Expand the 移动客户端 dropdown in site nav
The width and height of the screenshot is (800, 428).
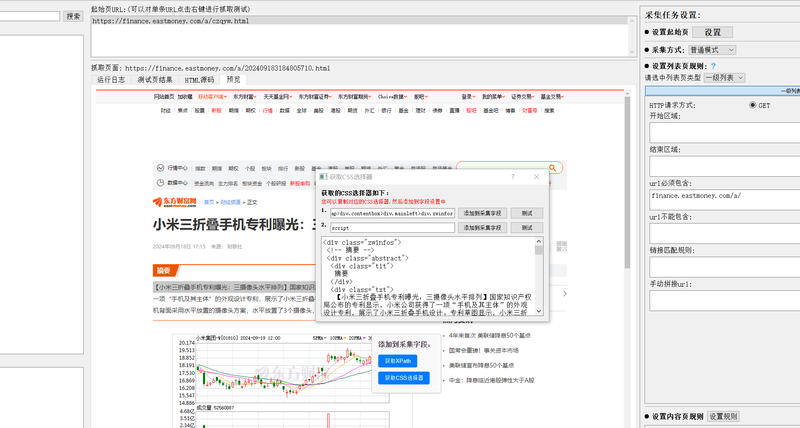(x=212, y=96)
